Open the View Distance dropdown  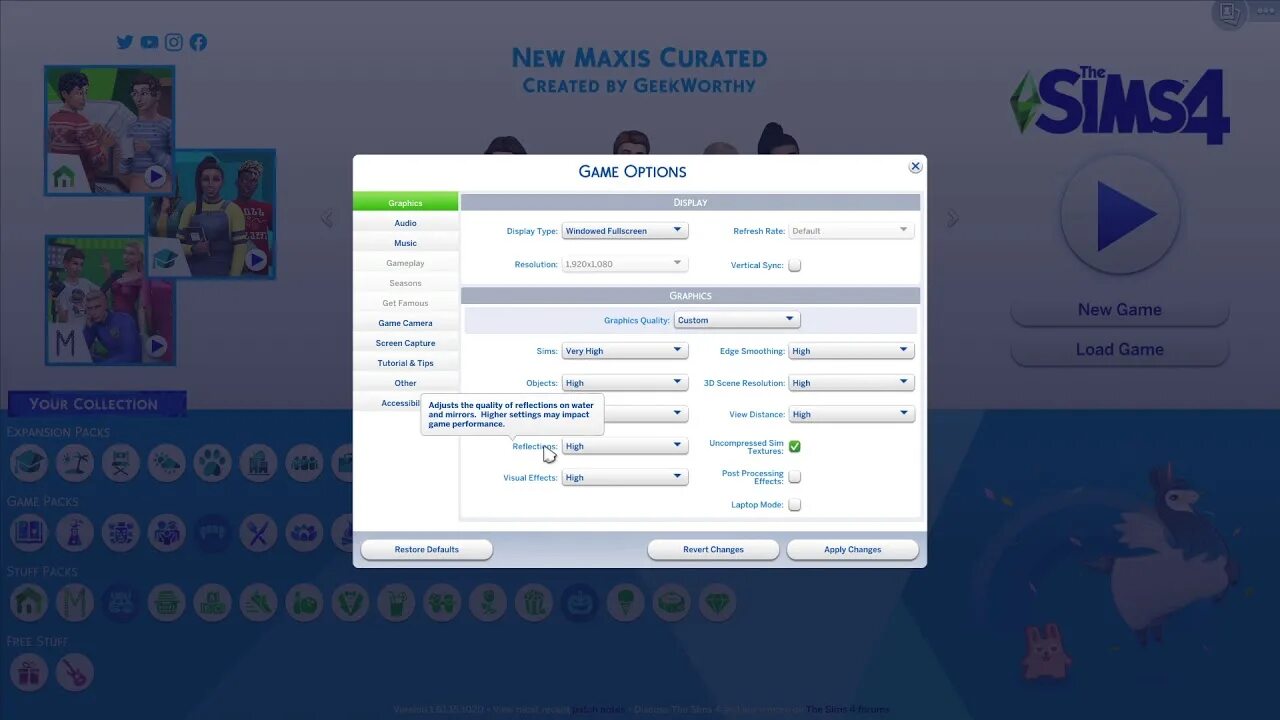[851, 414]
